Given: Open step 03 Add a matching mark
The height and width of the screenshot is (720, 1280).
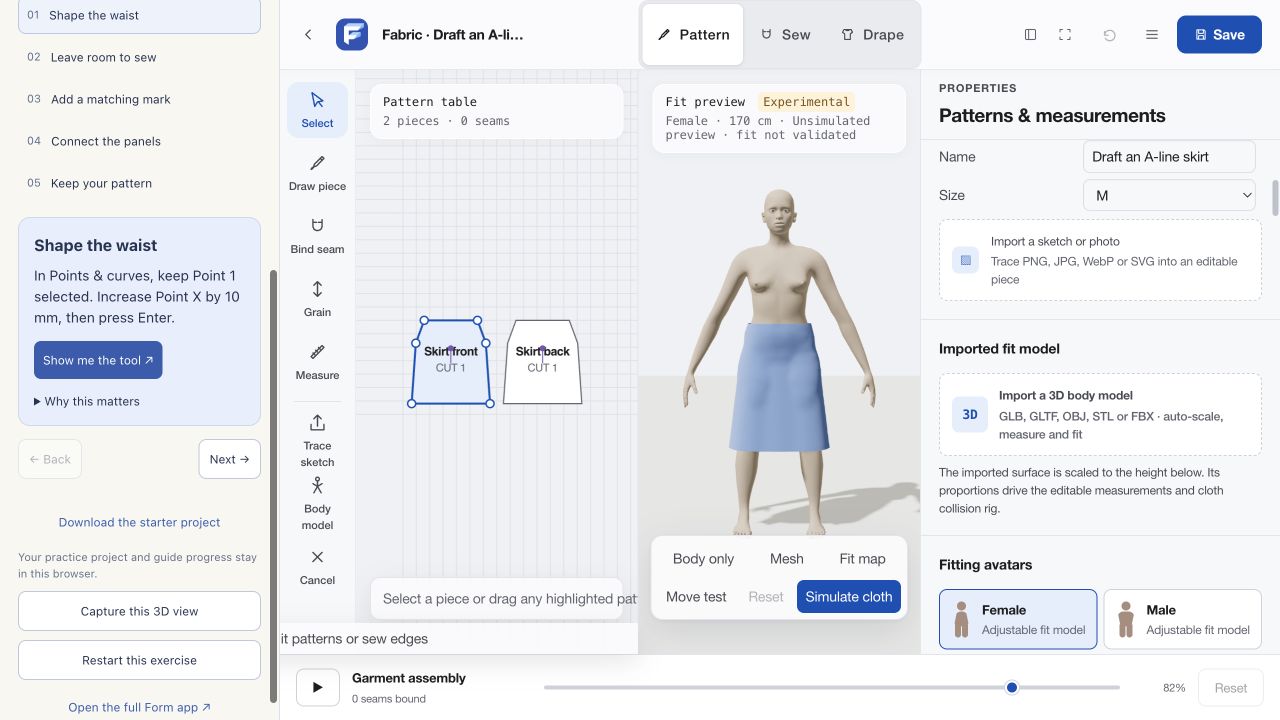Looking at the screenshot, I should (x=139, y=99).
